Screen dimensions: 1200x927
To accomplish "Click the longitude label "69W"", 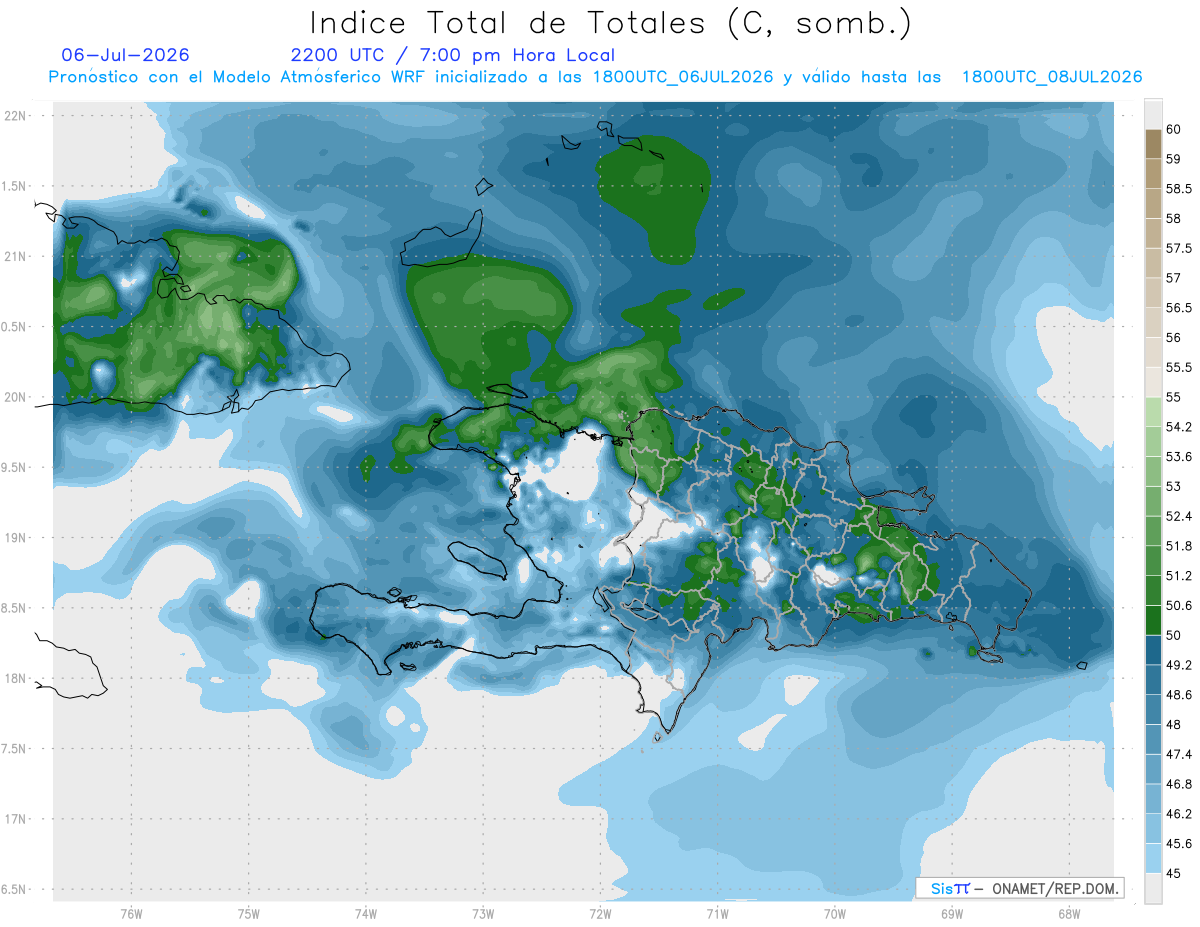I will [x=951, y=914].
